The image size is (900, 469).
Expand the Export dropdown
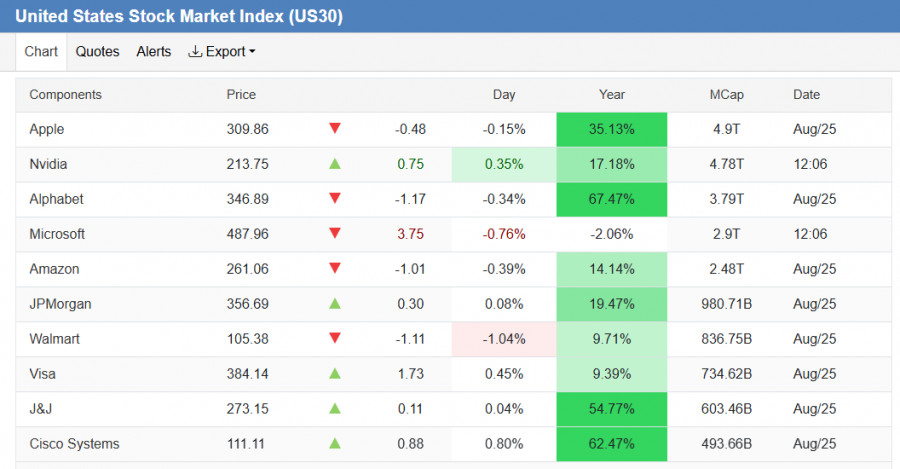(x=222, y=52)
